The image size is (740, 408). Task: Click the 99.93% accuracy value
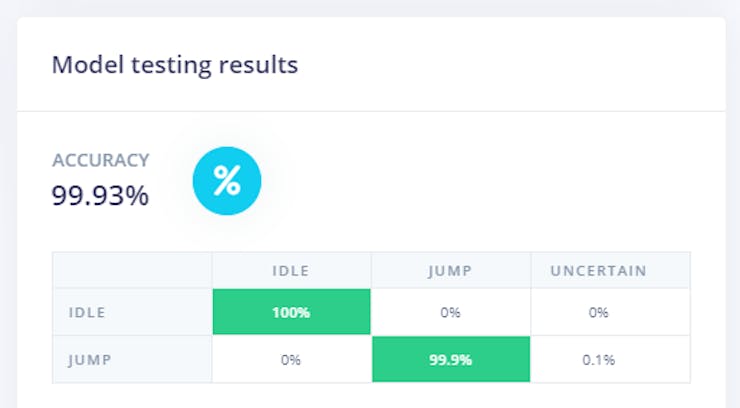(100, 195)
